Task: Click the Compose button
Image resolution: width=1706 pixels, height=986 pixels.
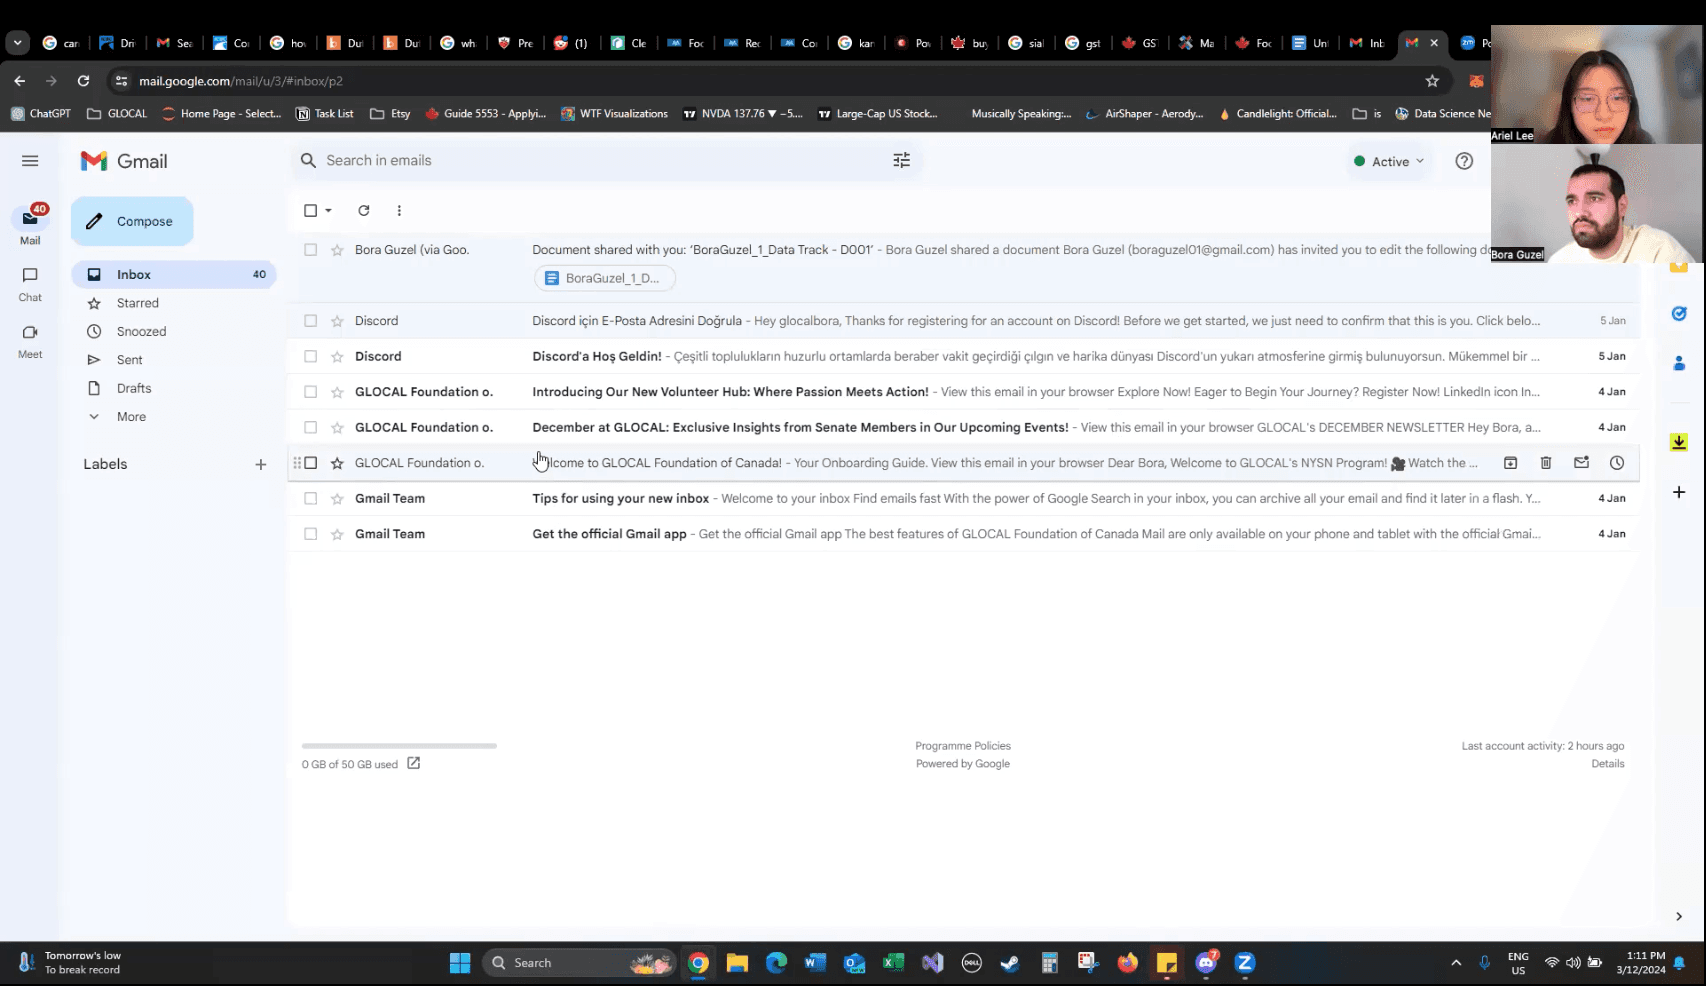Action: [x=132, y=221]
